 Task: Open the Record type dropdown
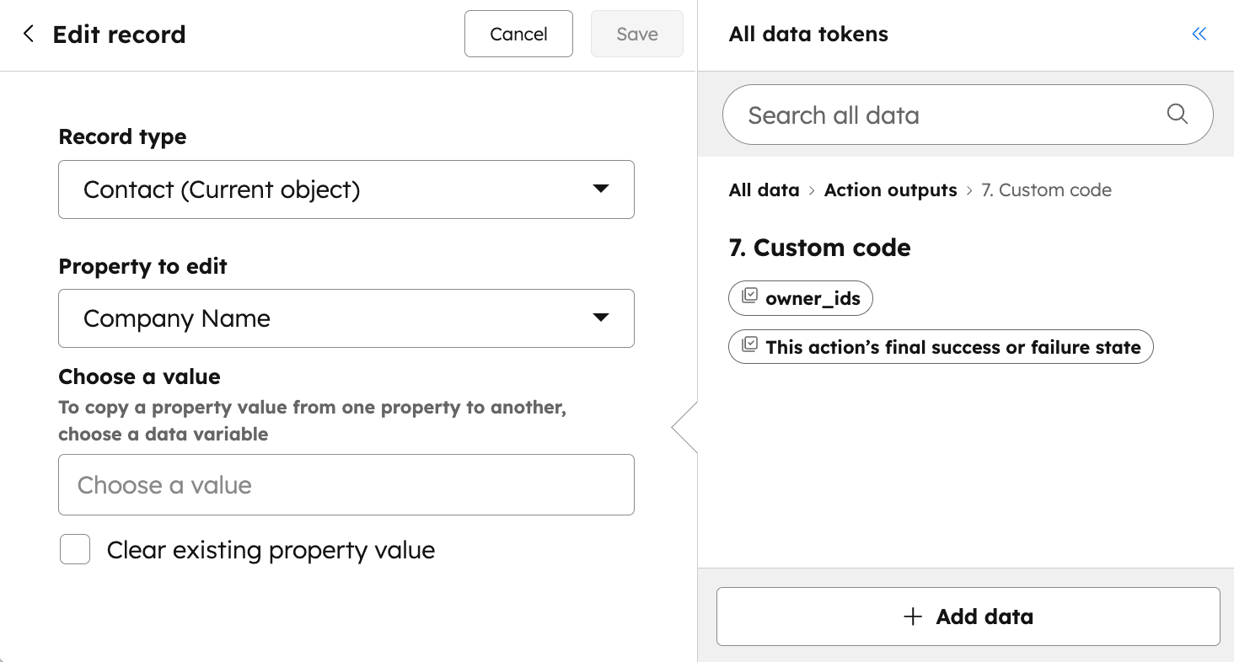[x=346, y=189]
